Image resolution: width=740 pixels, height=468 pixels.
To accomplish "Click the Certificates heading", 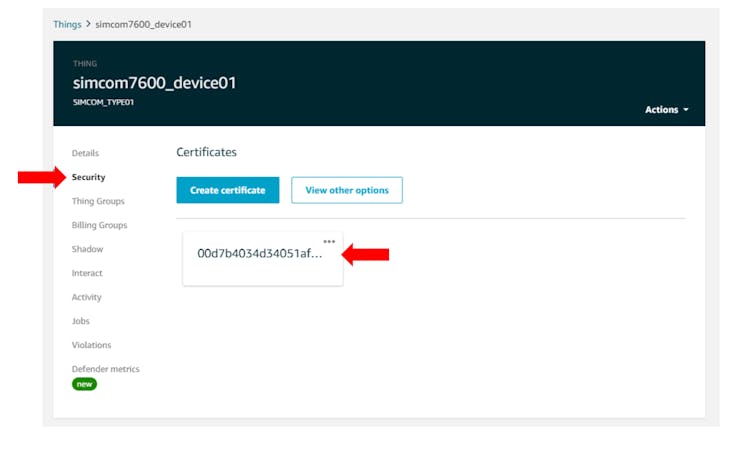I will (x=206, y=152).
